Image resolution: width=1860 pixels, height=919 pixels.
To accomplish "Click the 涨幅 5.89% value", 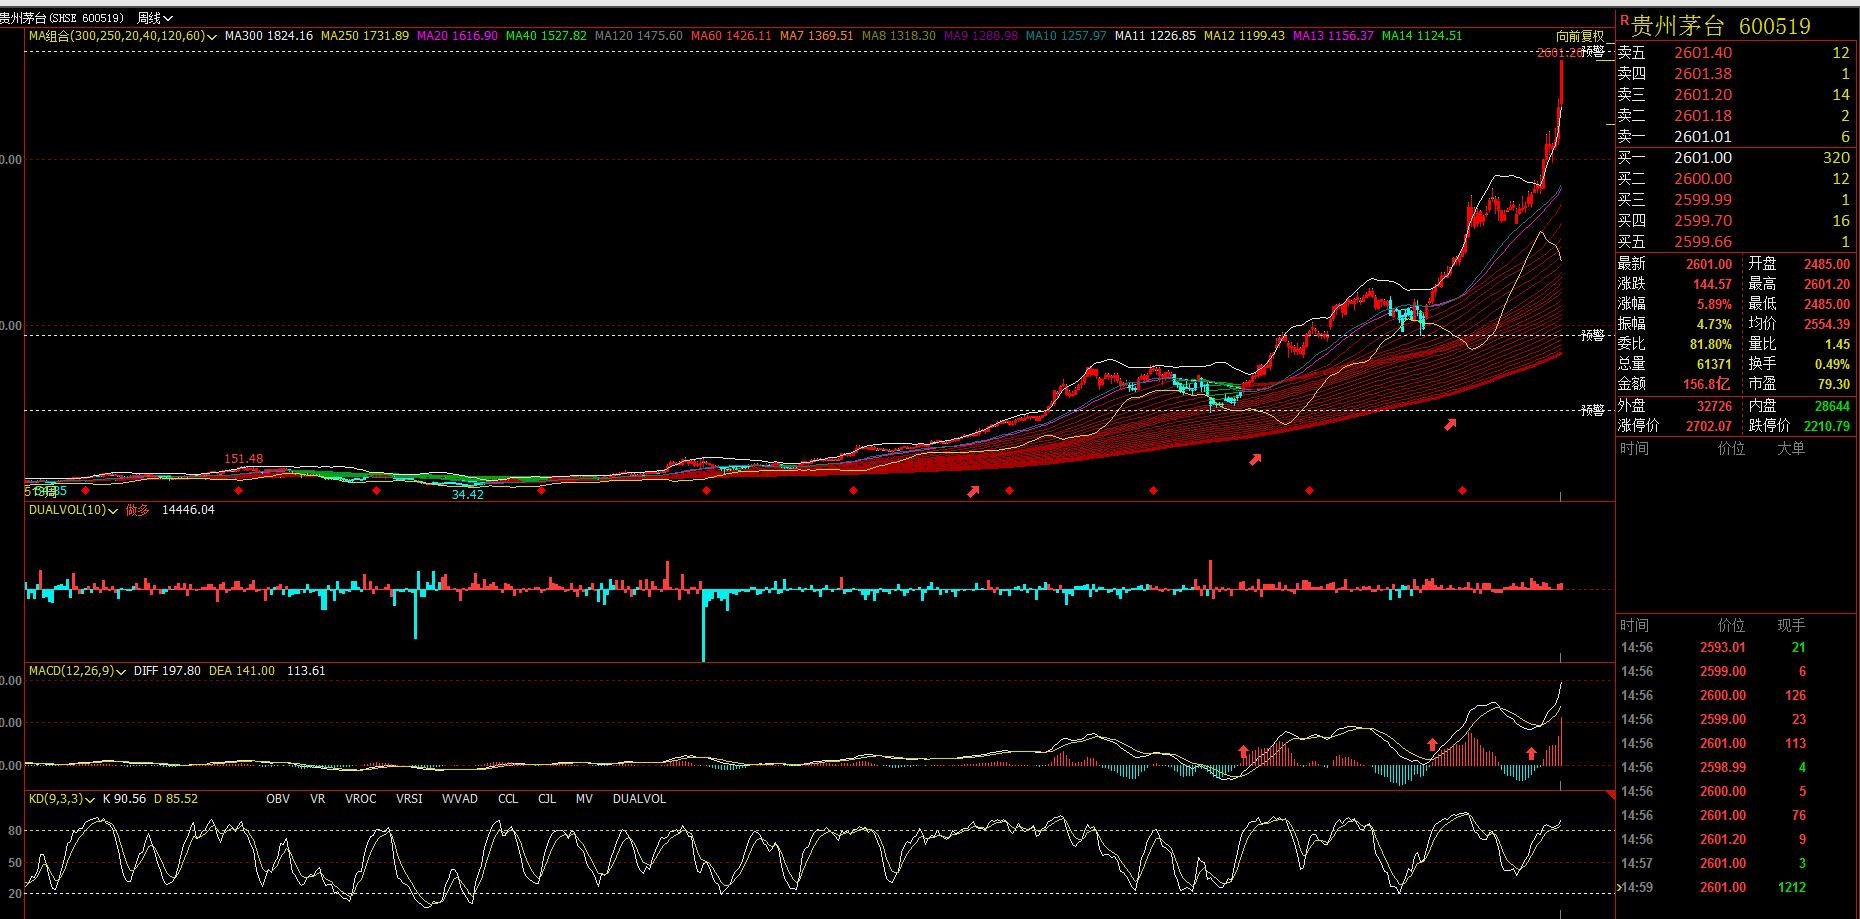I will (x=1715, y=304).
